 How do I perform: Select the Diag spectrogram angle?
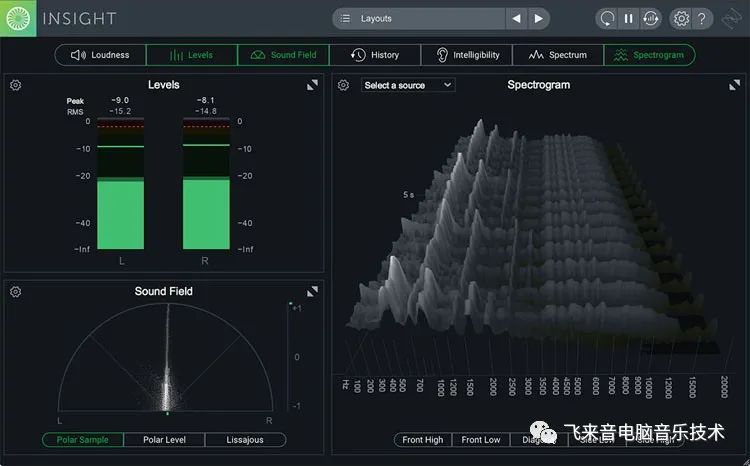[x=539, y=440]
